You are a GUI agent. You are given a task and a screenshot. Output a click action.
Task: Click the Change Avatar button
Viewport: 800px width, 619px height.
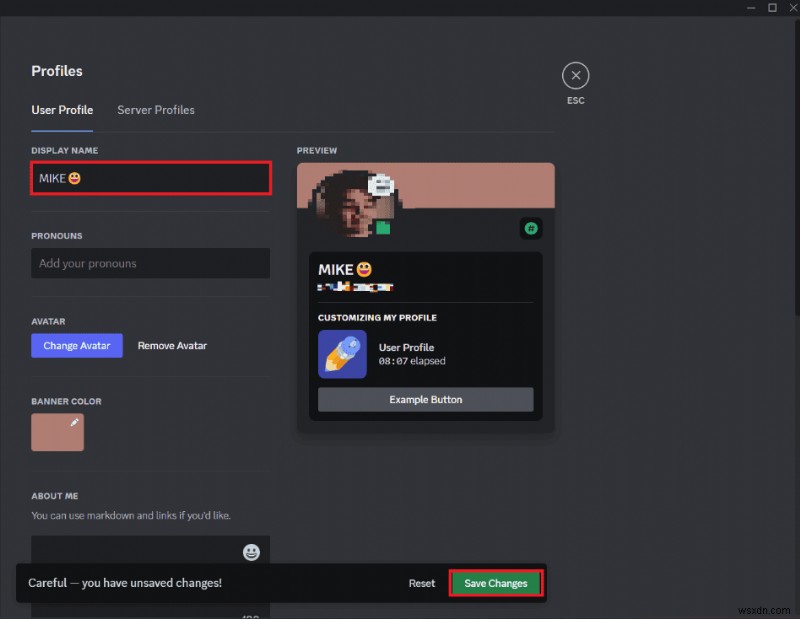pyautogui.click(x=77, y=345)
